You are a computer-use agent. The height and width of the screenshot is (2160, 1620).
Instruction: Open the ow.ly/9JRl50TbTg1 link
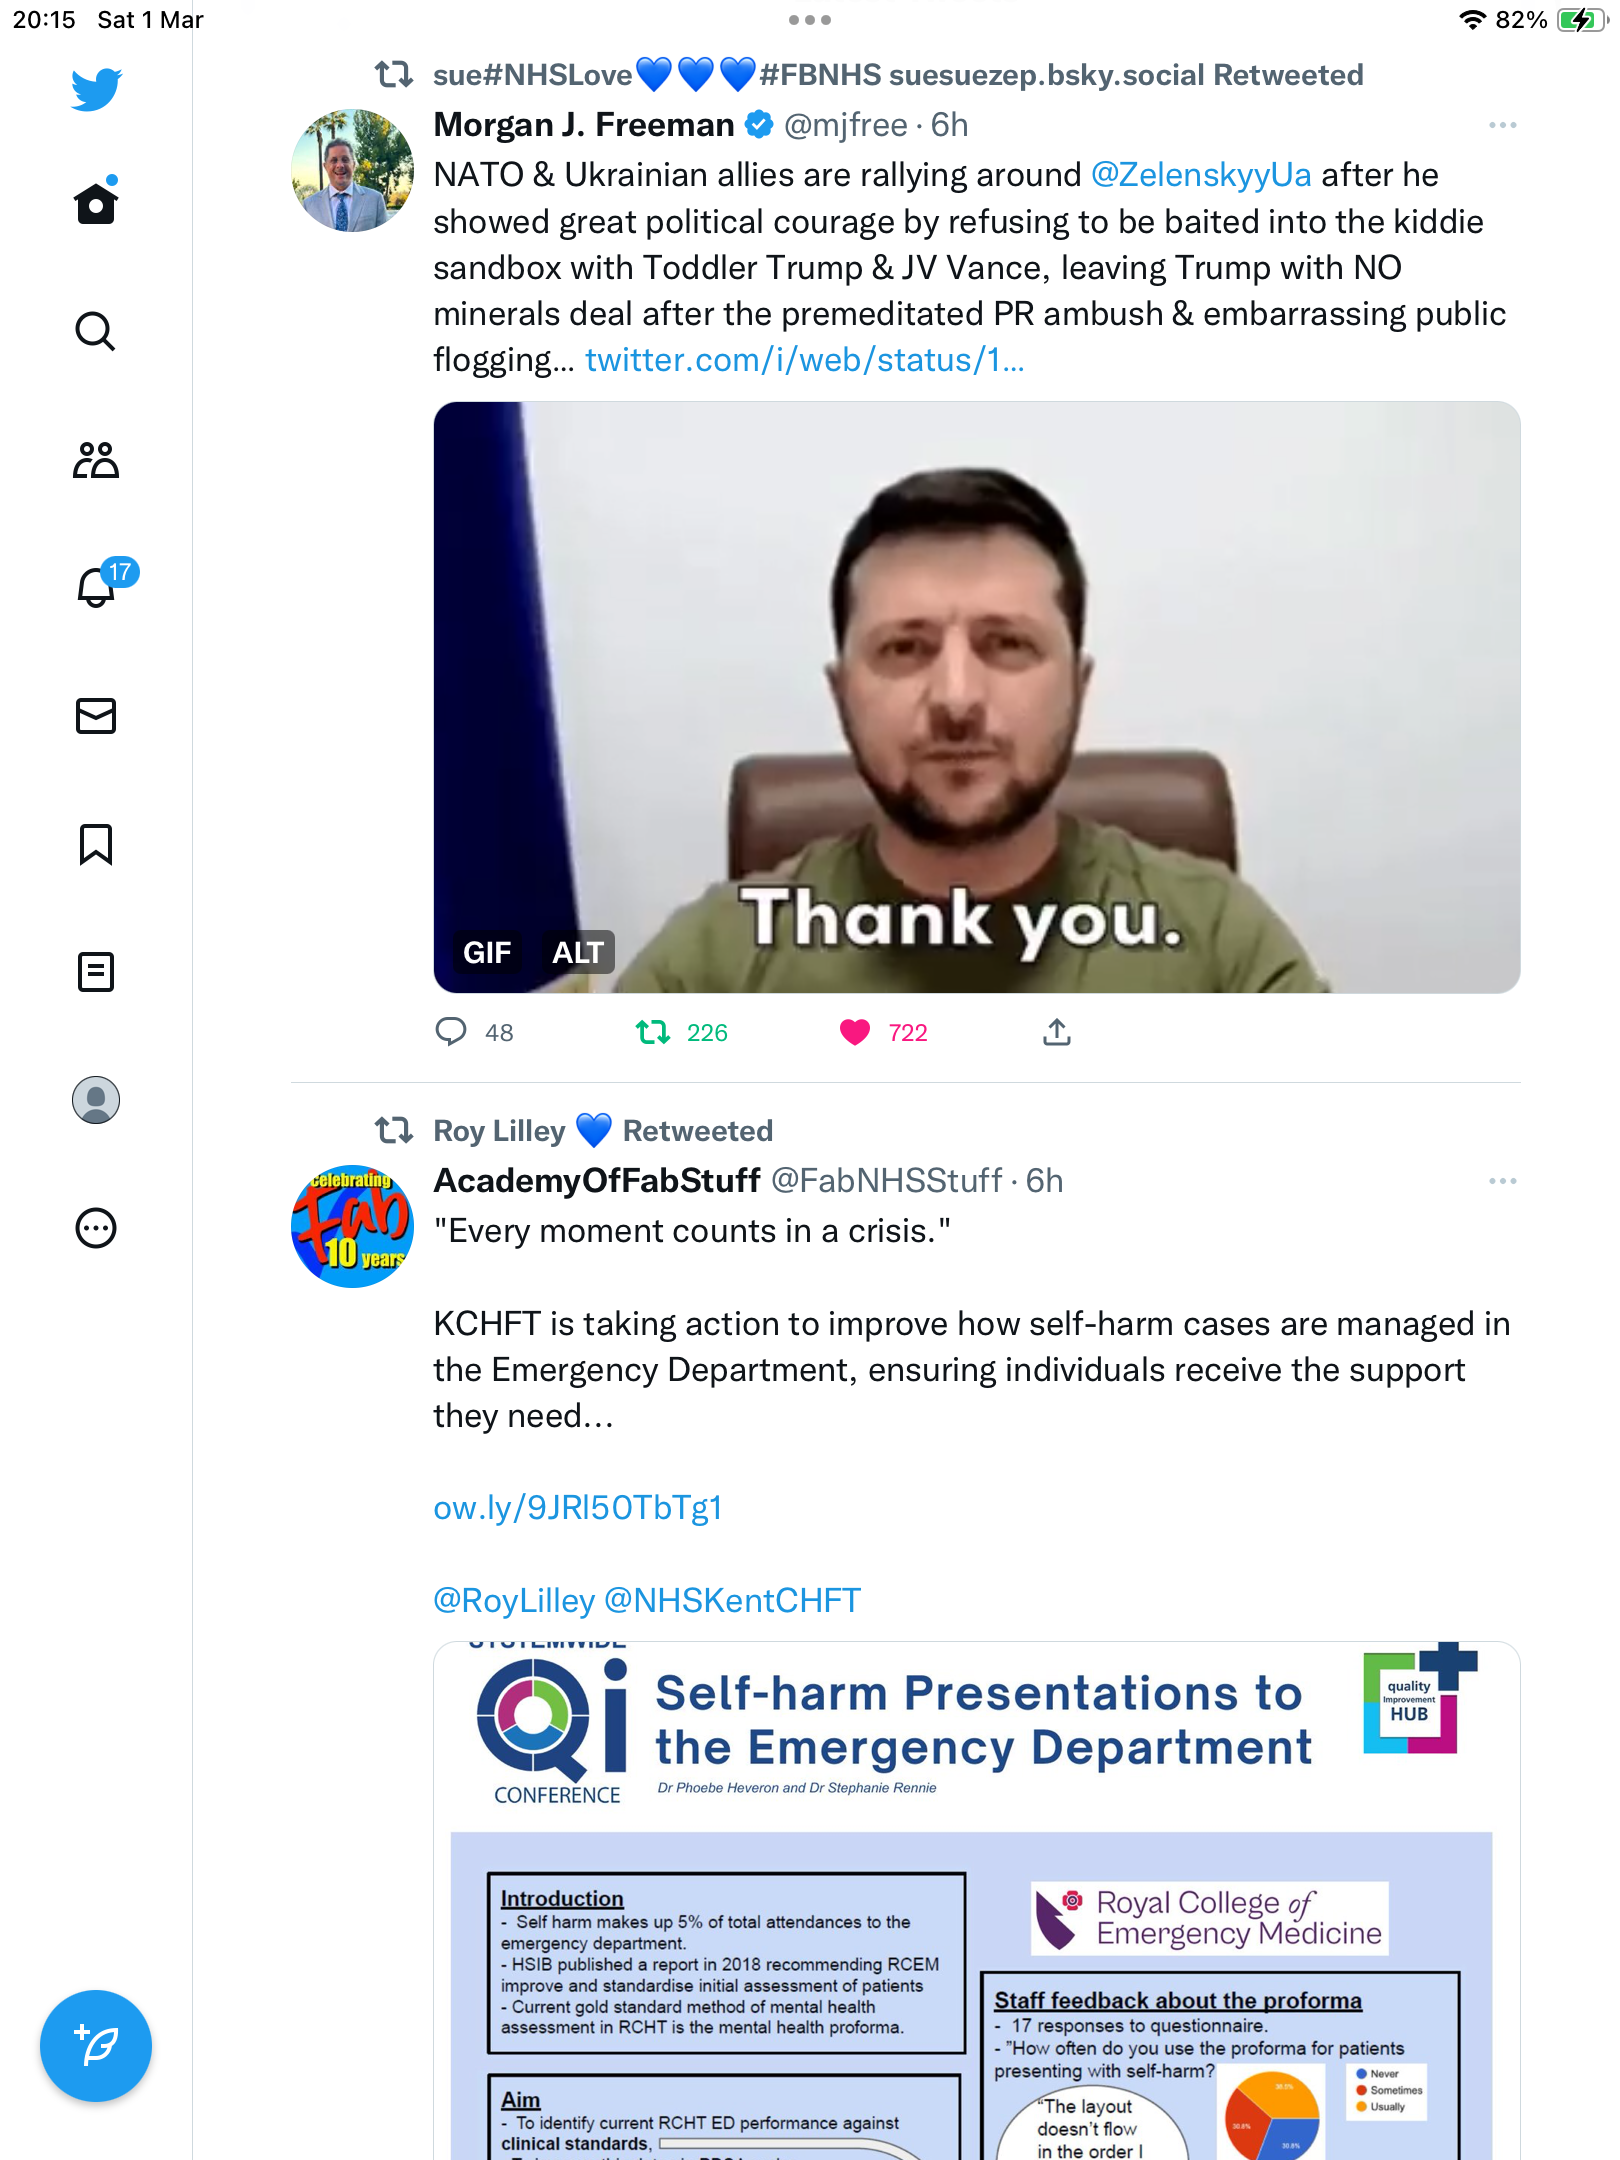(578, 1508)
